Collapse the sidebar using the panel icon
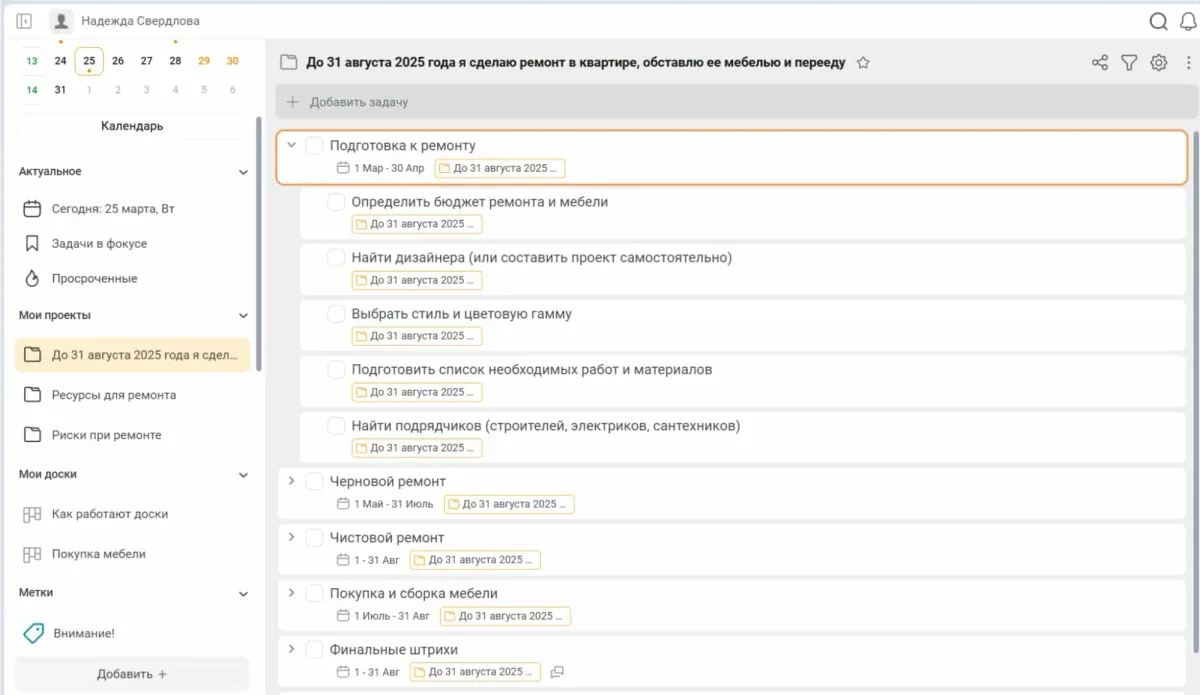Image resolution: width=1200 pixels, height=695 pixels. pyautogui.click(x=22, y=20)
